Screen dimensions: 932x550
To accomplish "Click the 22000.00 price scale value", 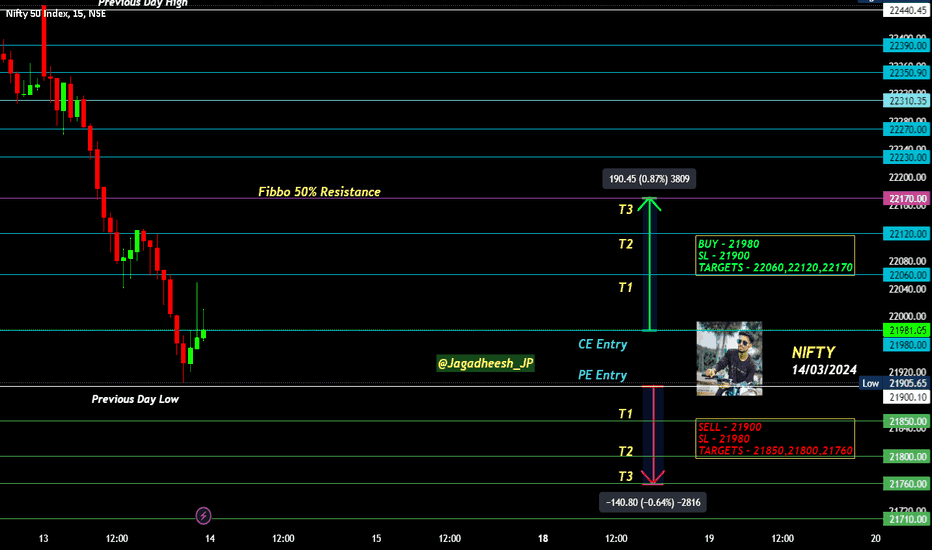I will tap(907, 316).
